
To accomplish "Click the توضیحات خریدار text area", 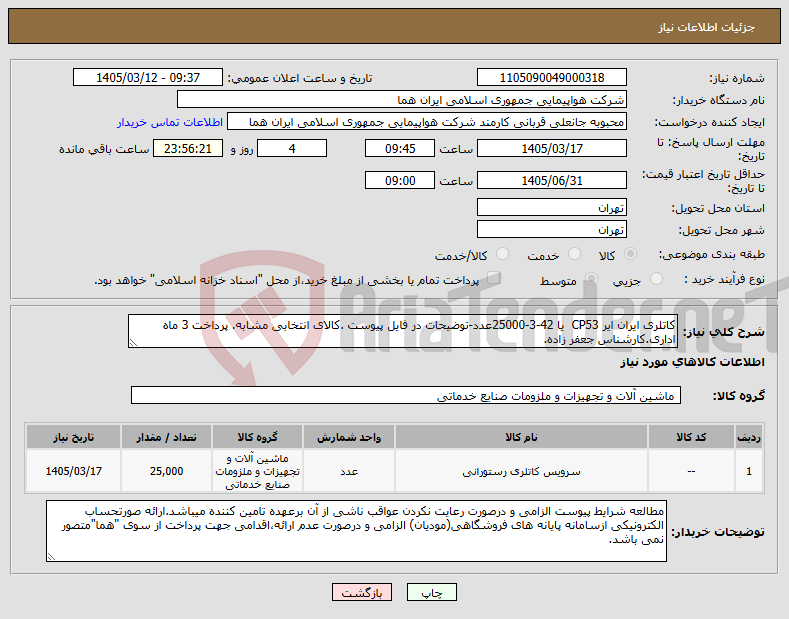I will pos(356,531).
